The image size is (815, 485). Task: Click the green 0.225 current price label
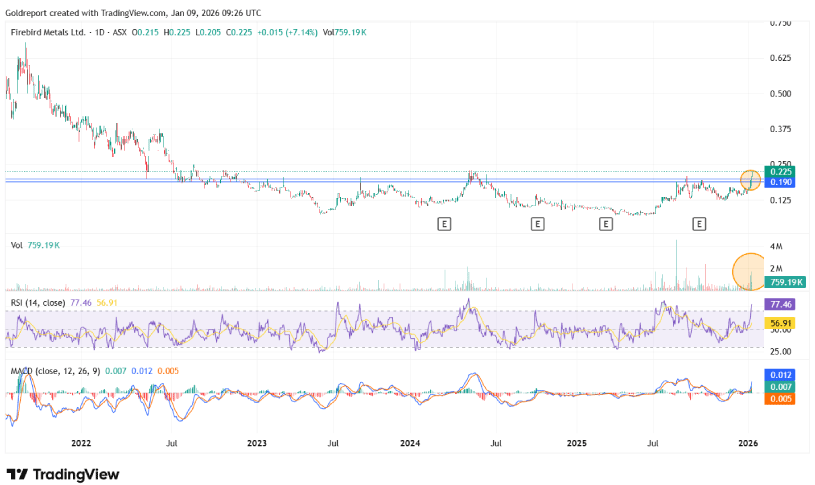pyautogui.click(x=779, y=171)
